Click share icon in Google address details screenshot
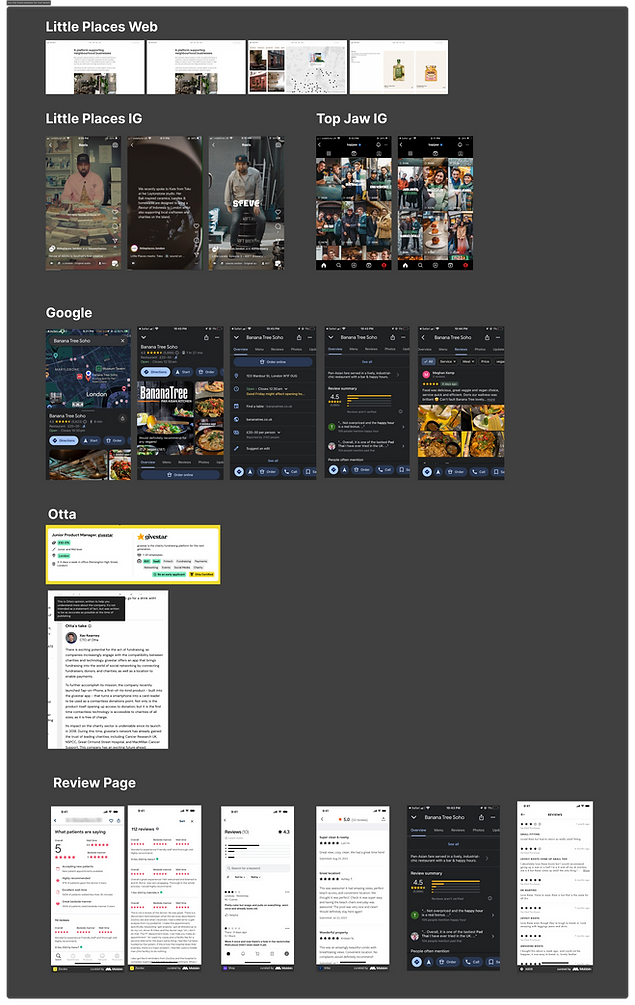Viewport: 635px width, 1005px height. pyautogui.click(x=299, y=337)
